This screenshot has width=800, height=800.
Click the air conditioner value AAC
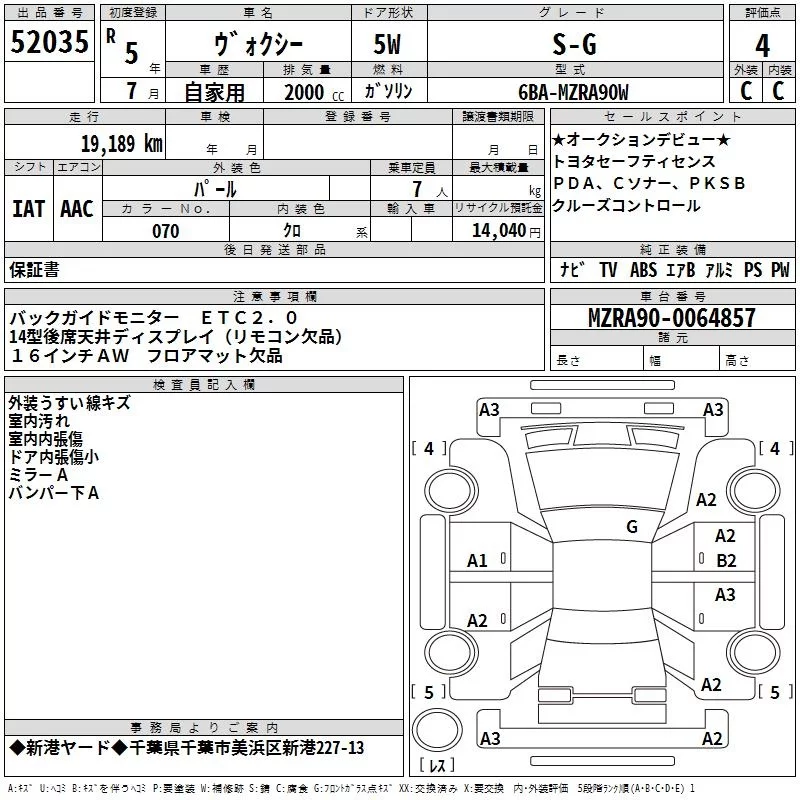(x=77, y=209)
